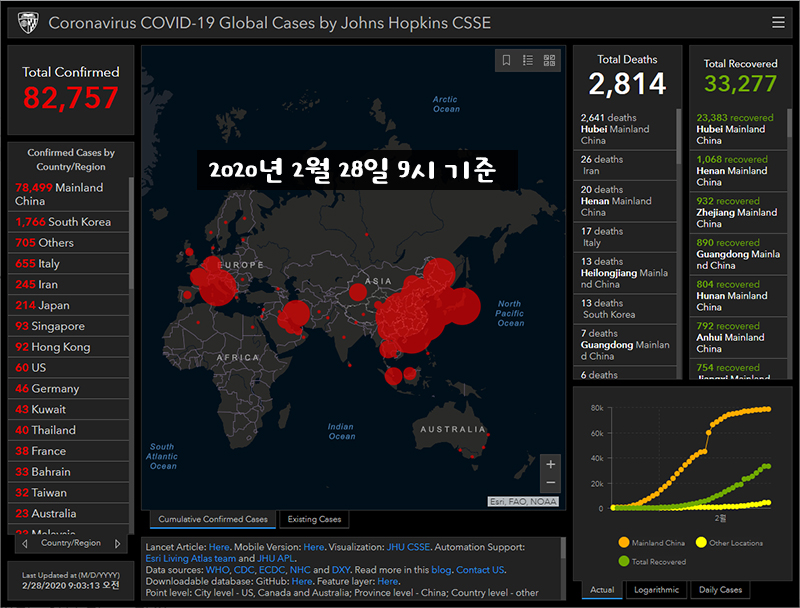Click the large red China case circle
The width and height of the screenshot is (800, 608).
pyautogui.click(x=411, y=319)
